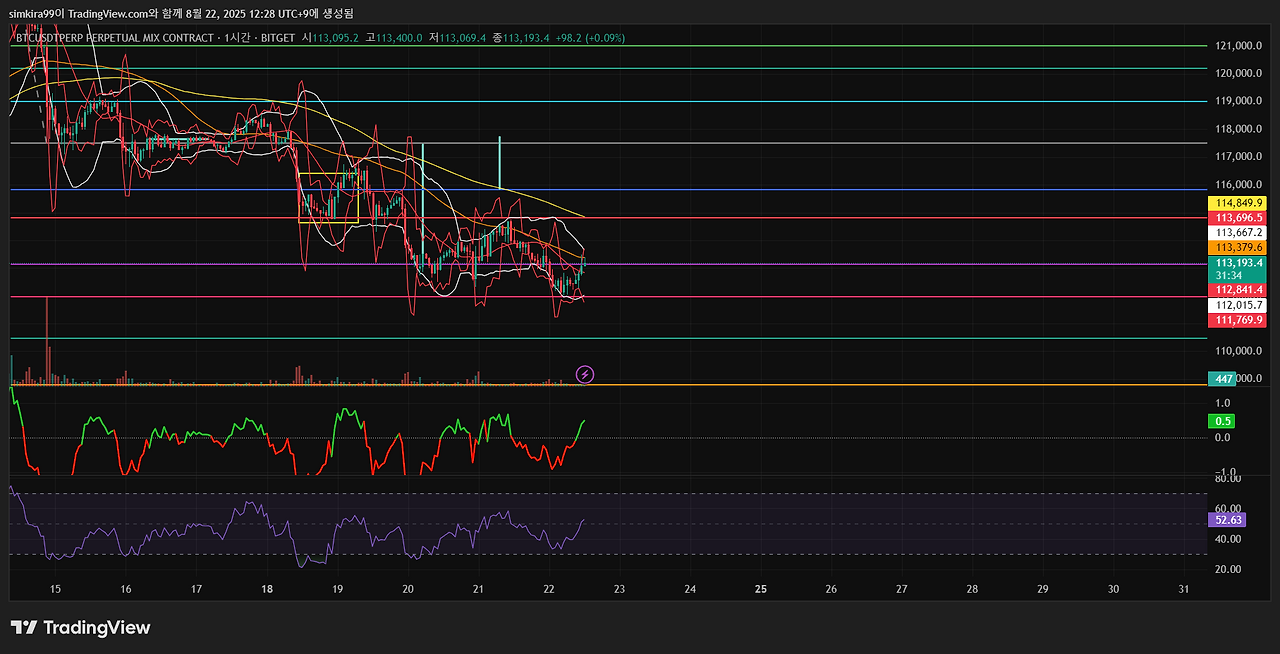Click the RSI axis label 20.00
This screenshot has height=654, width=1280.
(1229, 569)
